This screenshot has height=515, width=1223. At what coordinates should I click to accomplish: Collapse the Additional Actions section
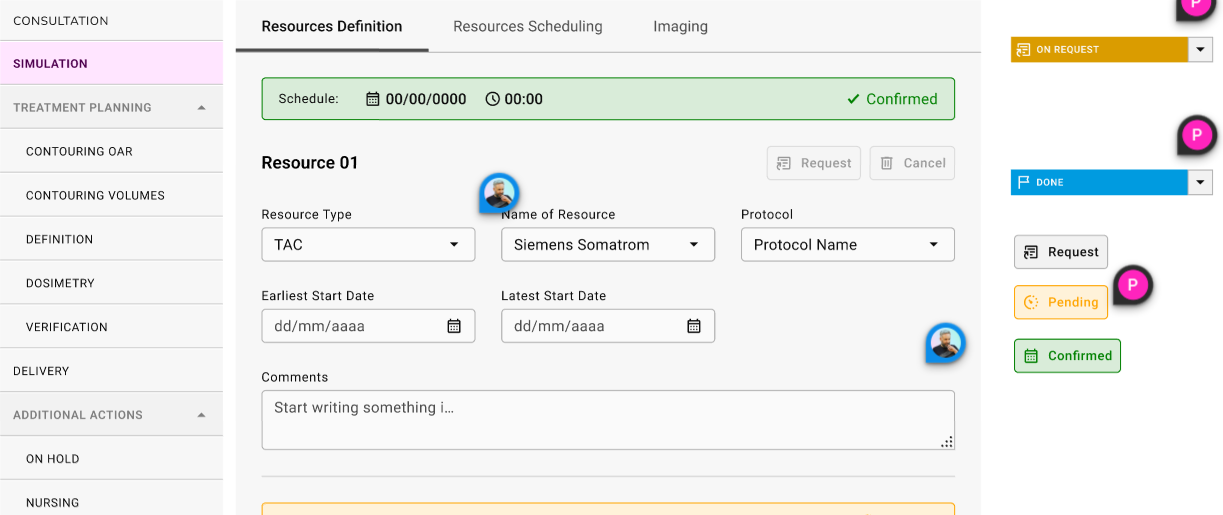point(201,415)
